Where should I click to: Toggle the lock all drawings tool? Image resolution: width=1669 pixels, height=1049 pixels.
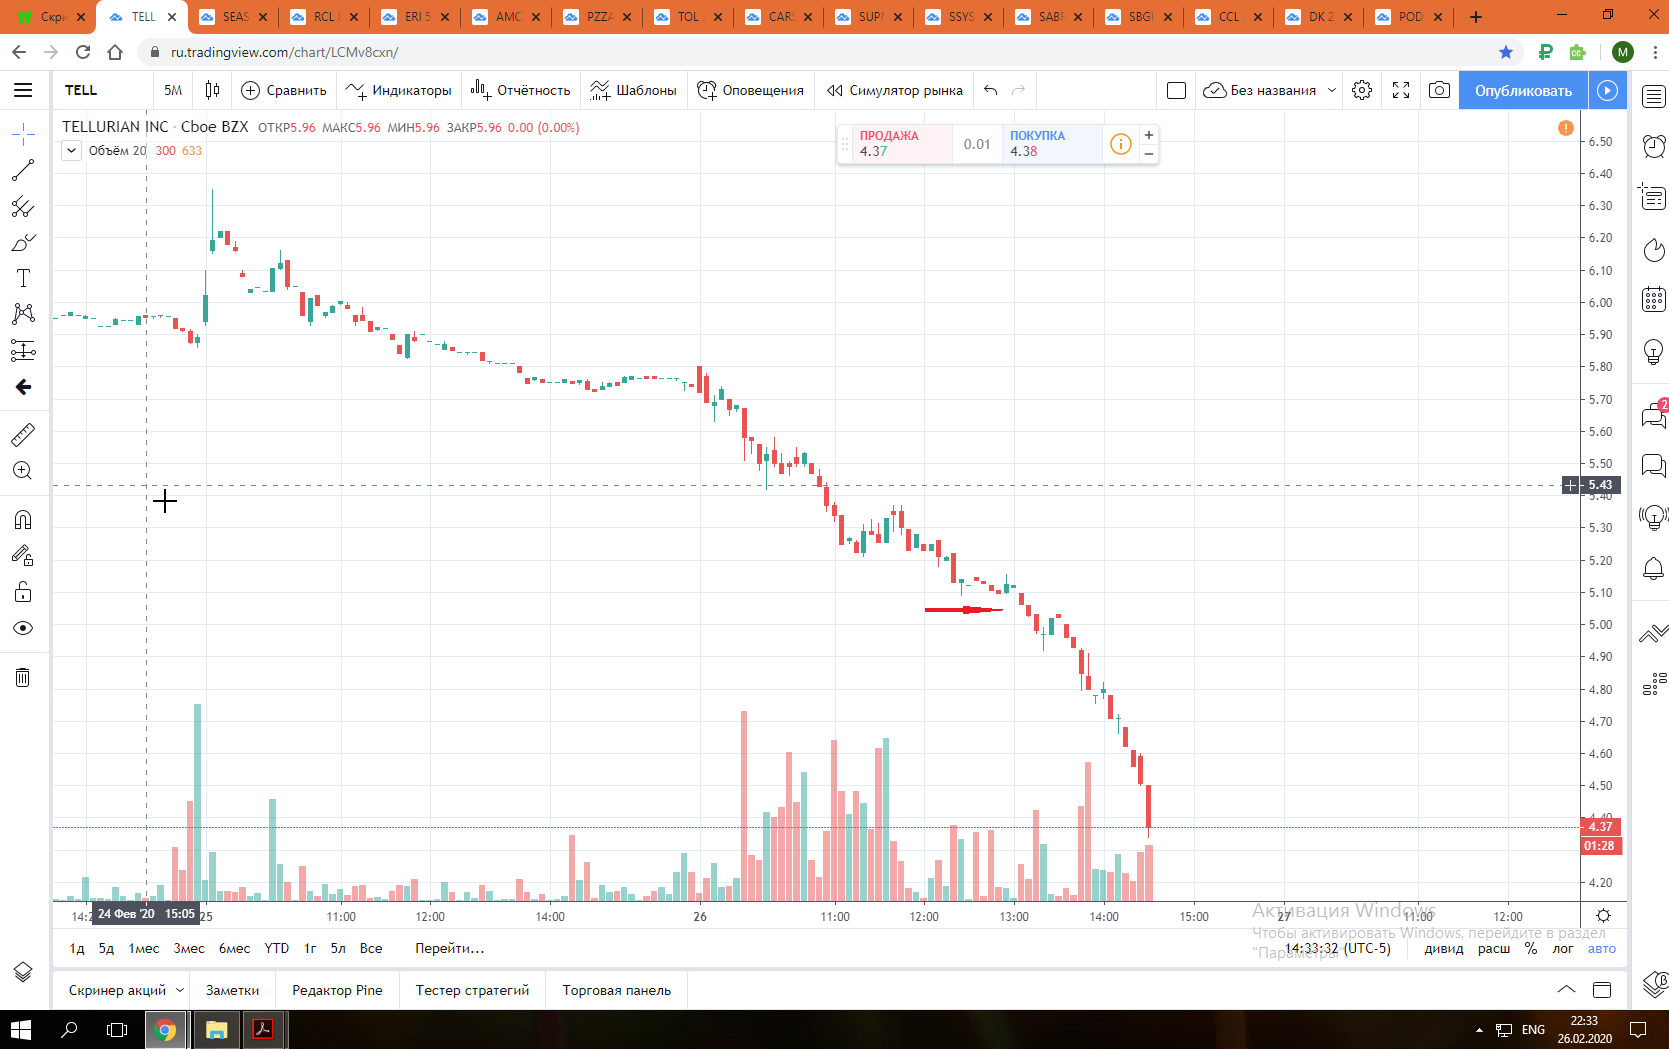tap(23, 592)
